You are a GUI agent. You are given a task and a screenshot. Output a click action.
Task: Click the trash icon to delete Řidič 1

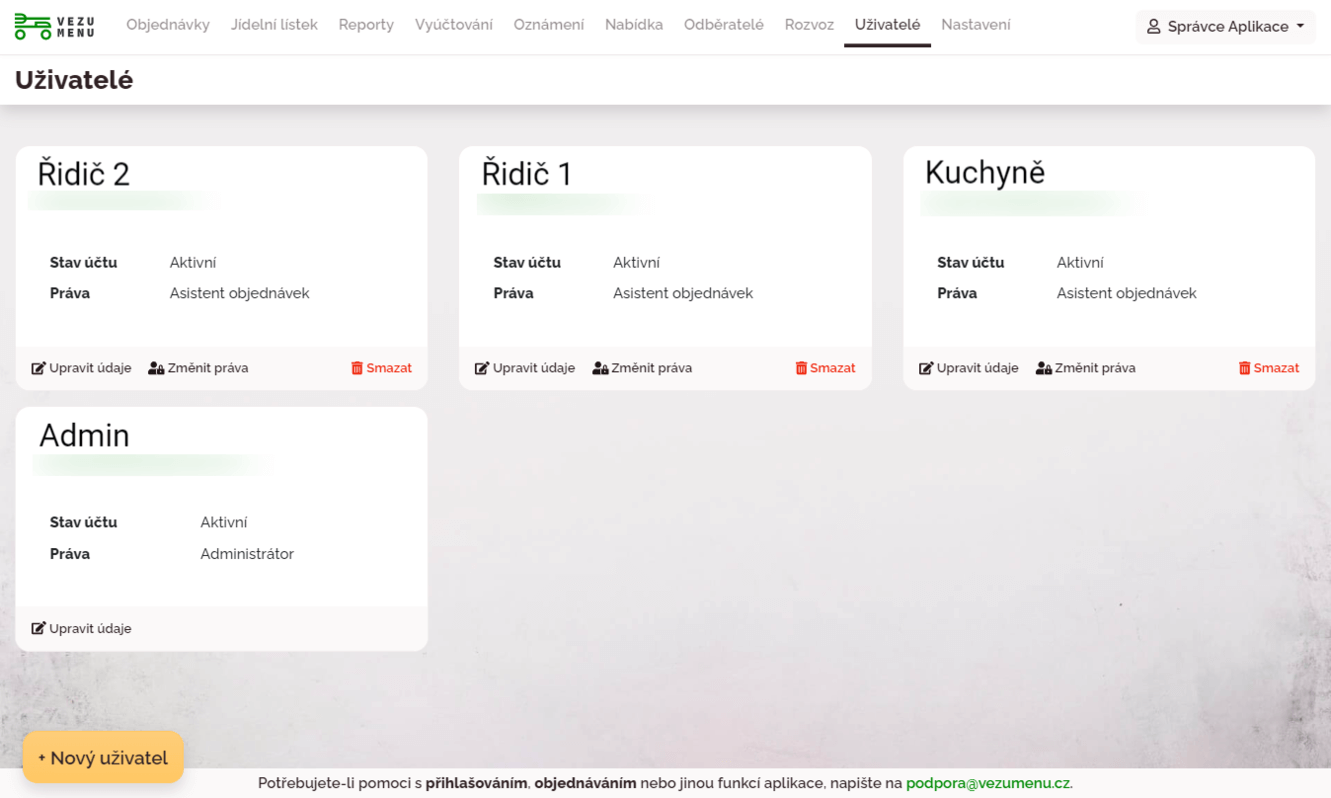pyautogui.click(x=800, y=367)
